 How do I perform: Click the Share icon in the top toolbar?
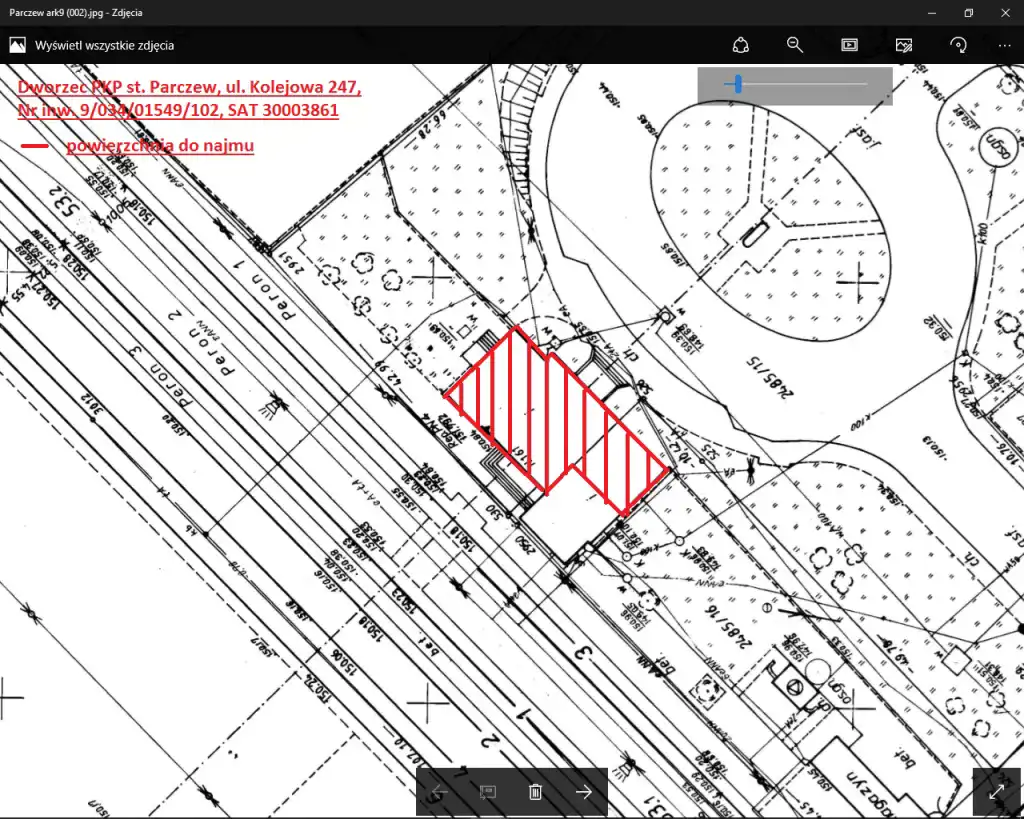[x=740, y=45]
